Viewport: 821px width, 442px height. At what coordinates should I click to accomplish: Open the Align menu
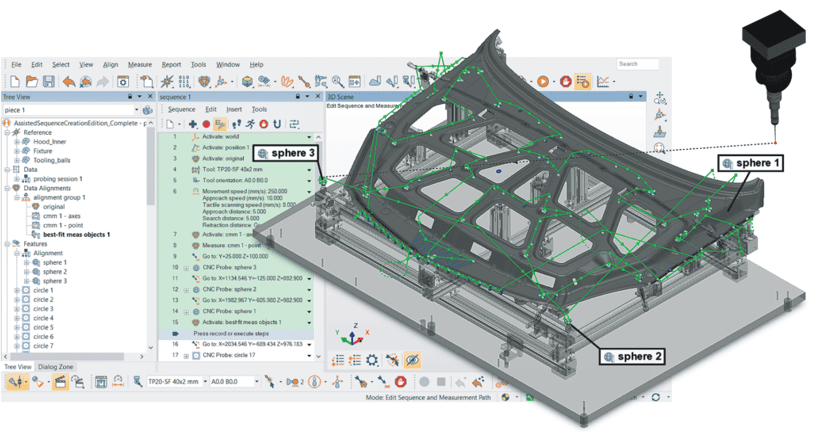110,64
